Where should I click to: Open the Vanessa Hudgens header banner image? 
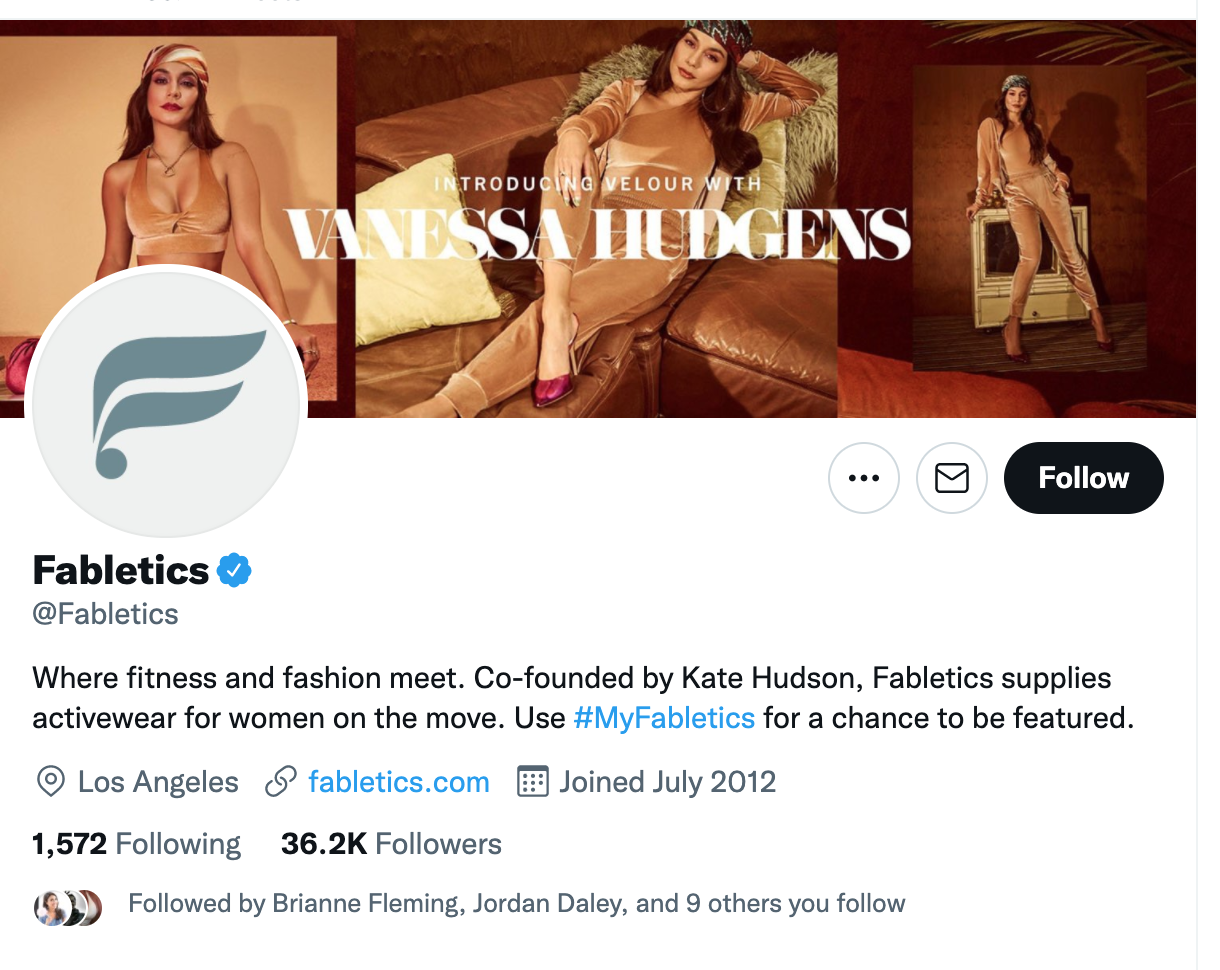coord(700,150)
